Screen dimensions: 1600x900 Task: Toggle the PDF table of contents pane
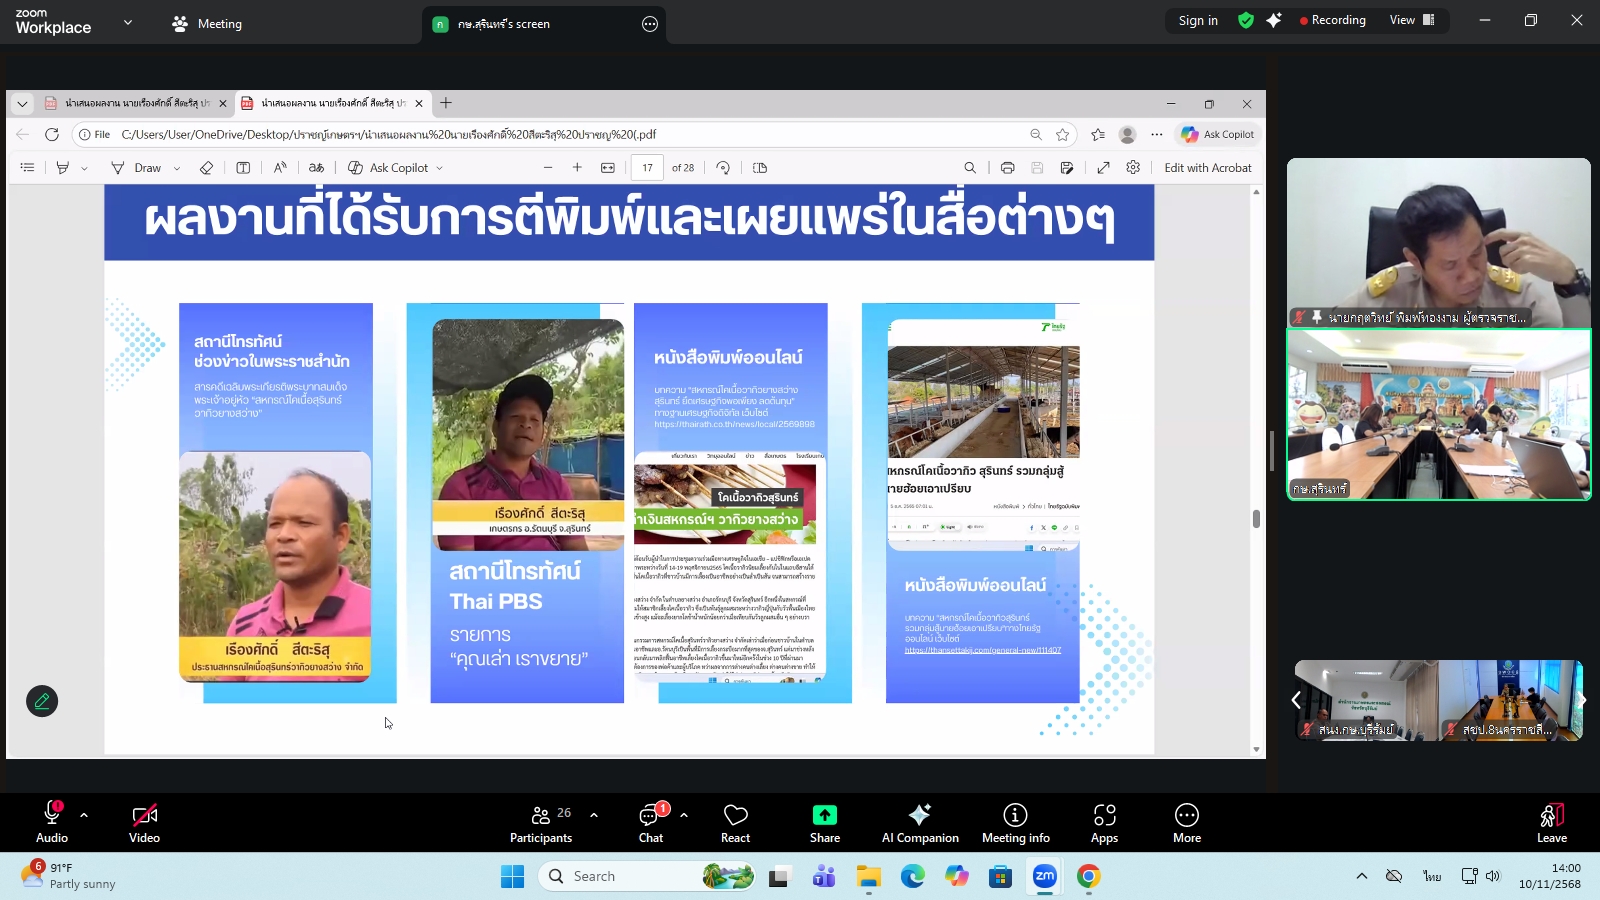[x=27, y=167]
